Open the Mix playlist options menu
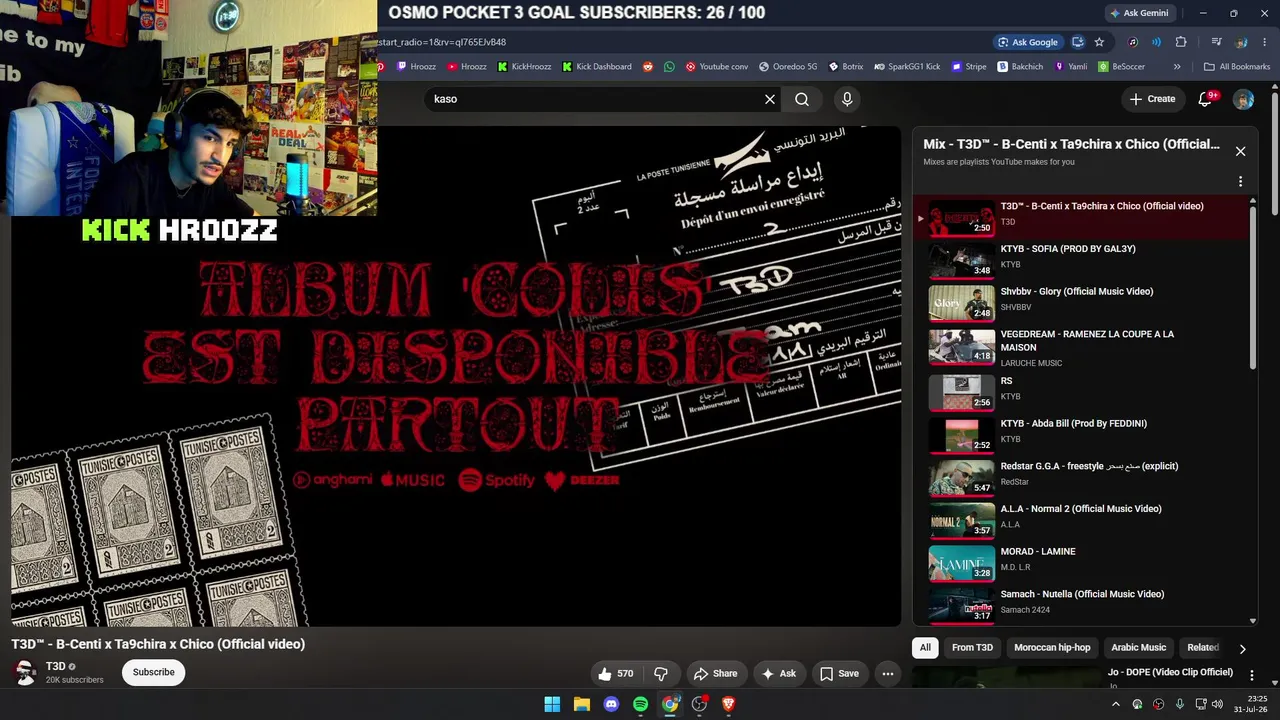 tap(1240, 182)
